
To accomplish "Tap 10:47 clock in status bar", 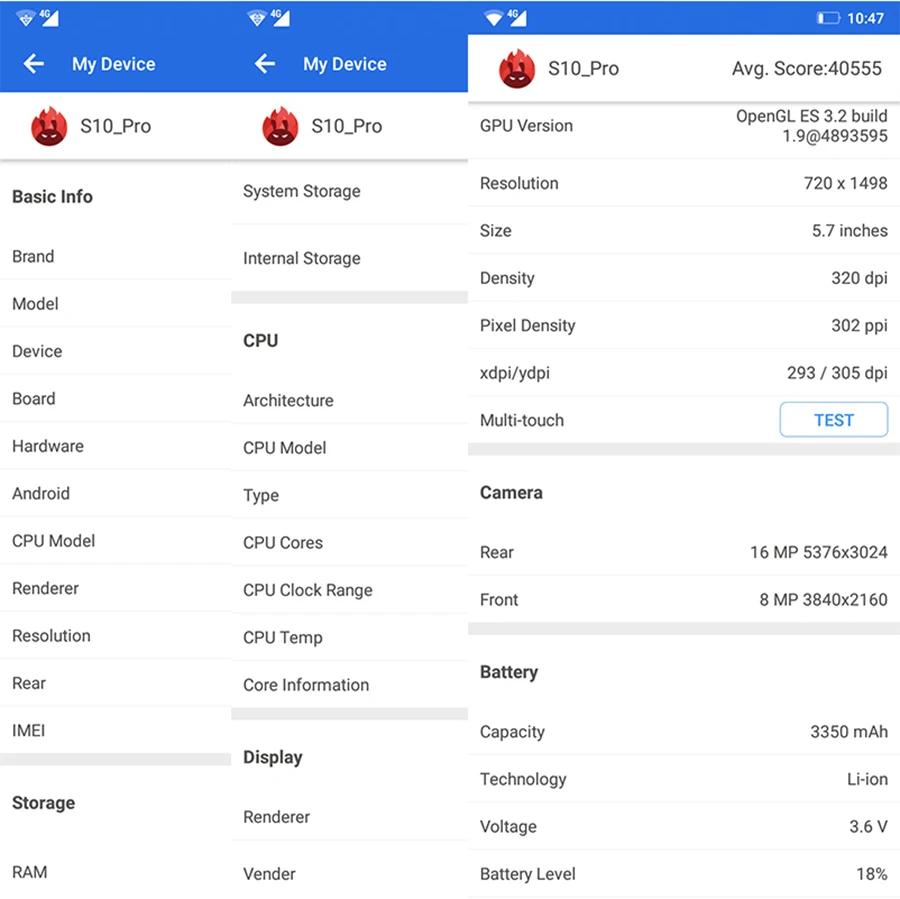I will tap(865, 18).
